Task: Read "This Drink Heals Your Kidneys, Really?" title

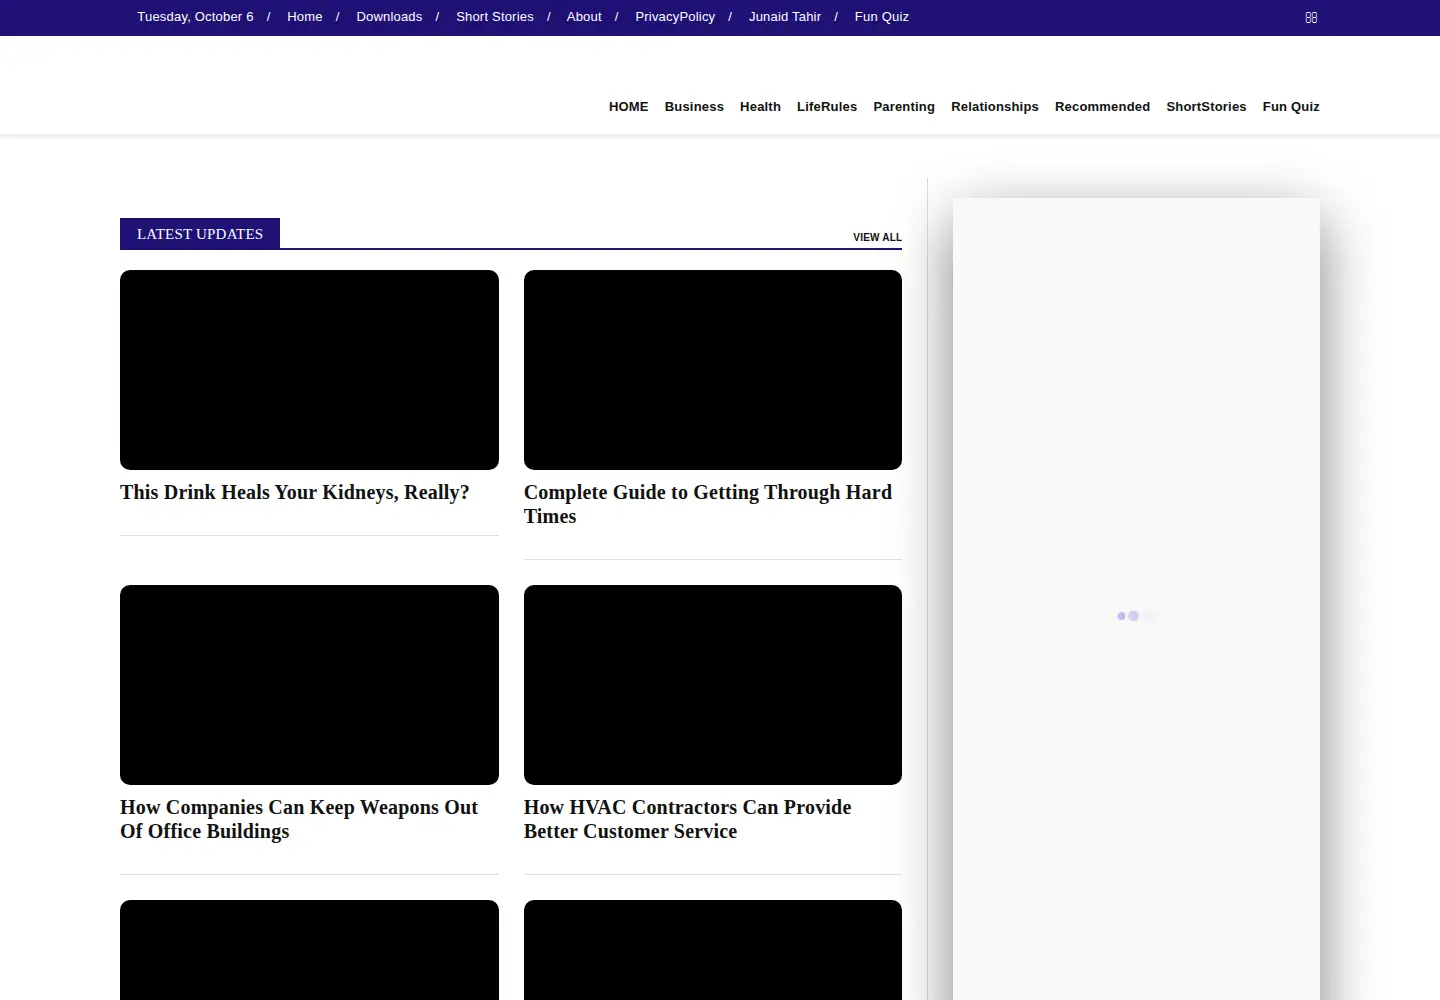Action: tap(295, 492)
